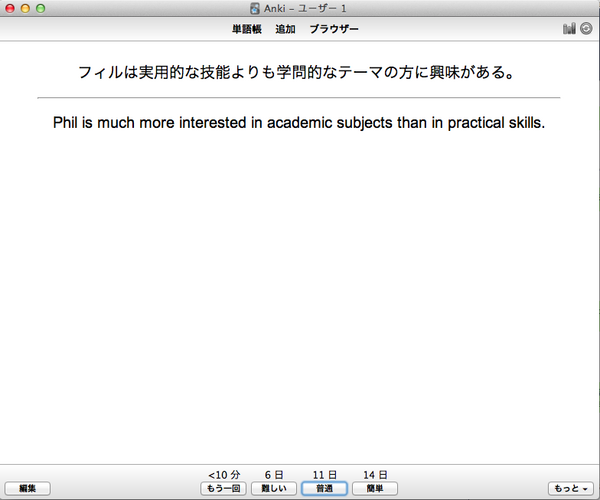
Task: Open the 追加 add card tab
Action: click(x=285, y=29)
